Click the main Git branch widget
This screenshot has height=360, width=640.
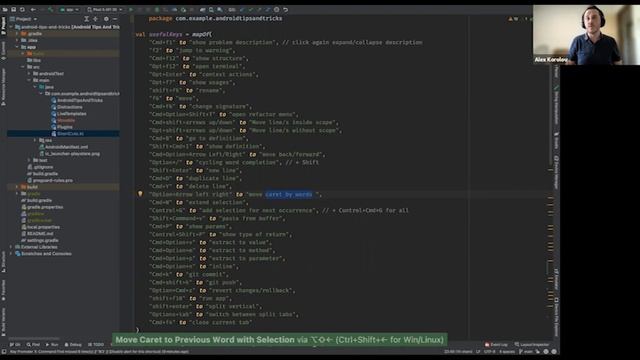(x=526, y=351)
